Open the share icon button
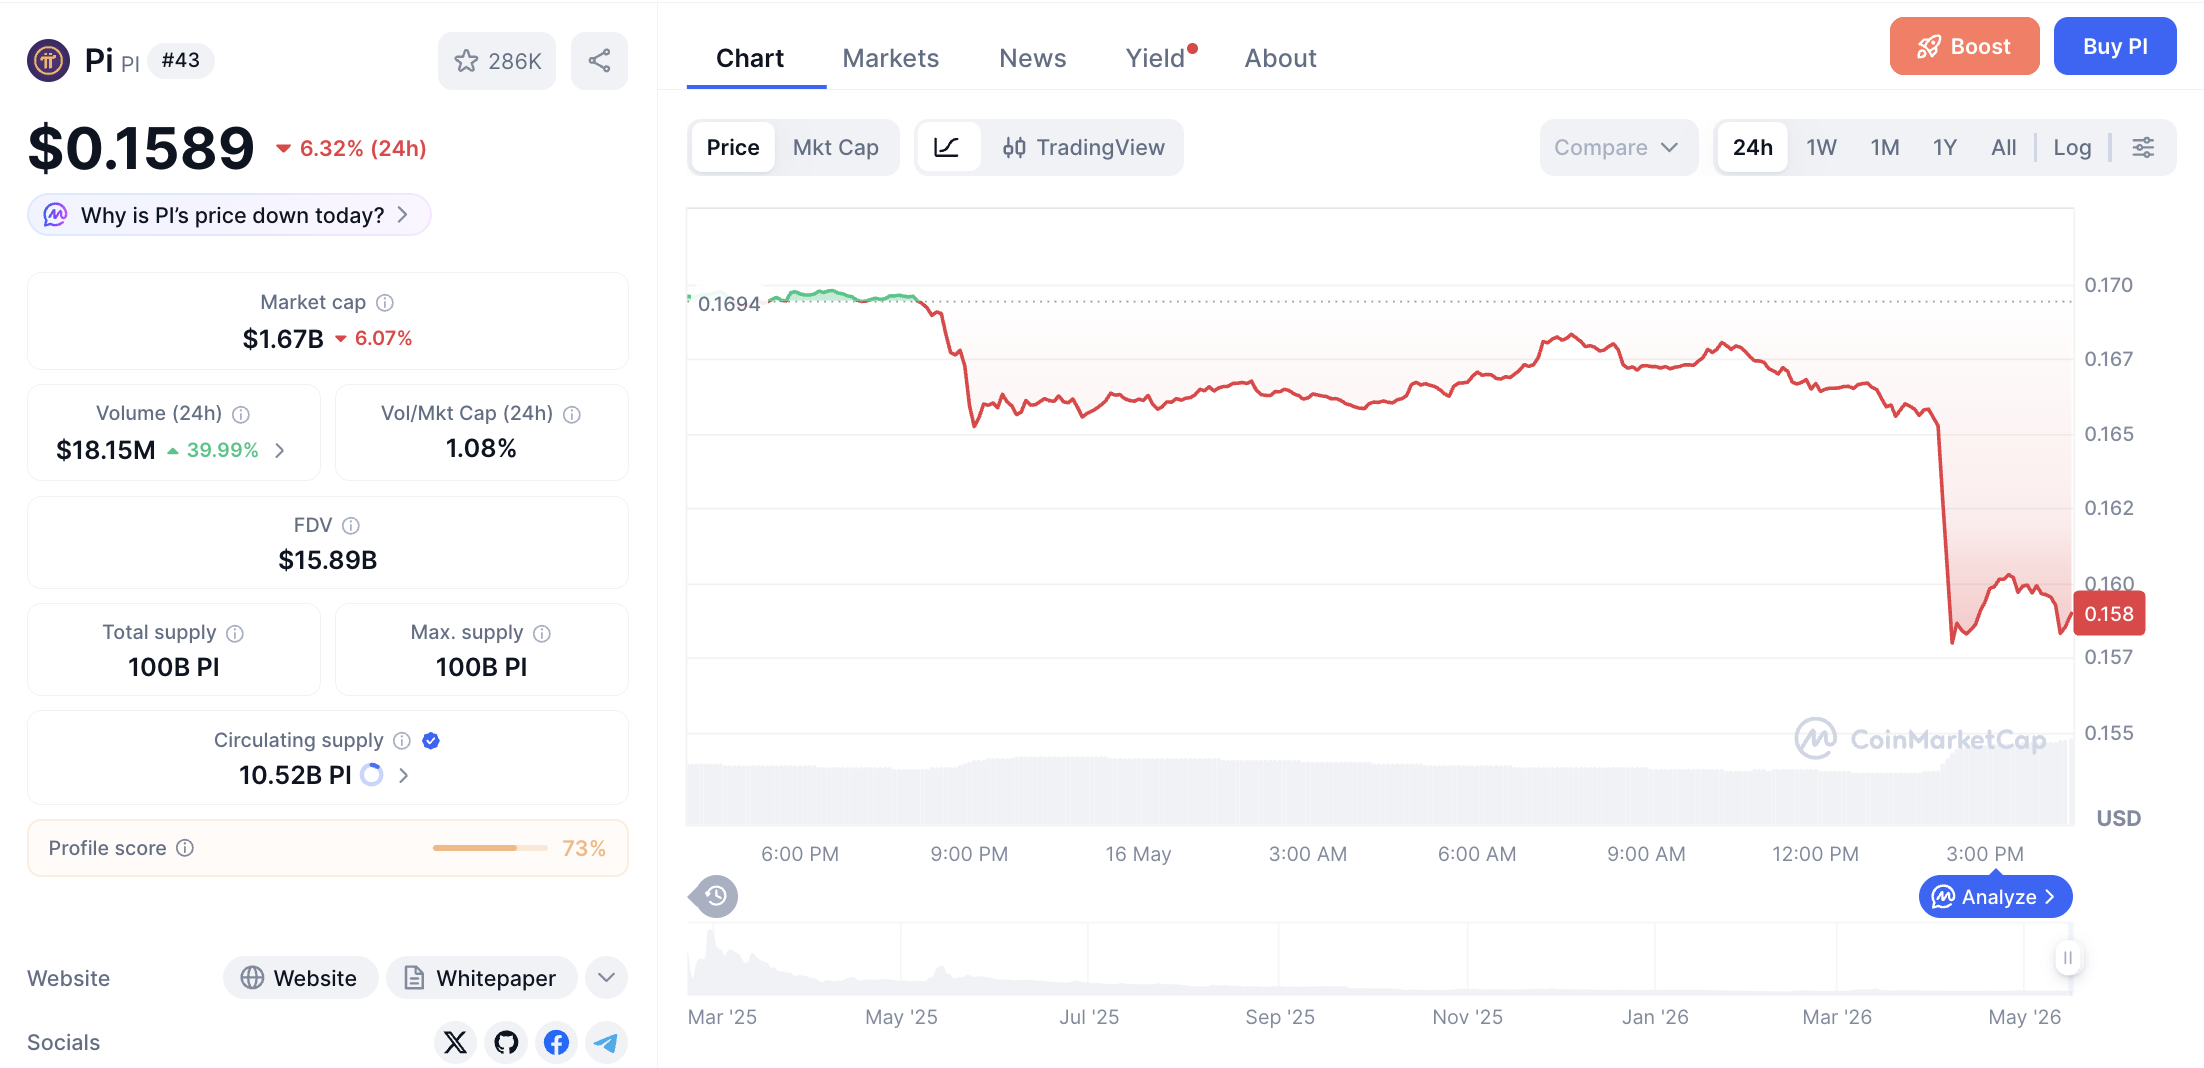Screen dimensions: 2204x1068 click(599, 61)
